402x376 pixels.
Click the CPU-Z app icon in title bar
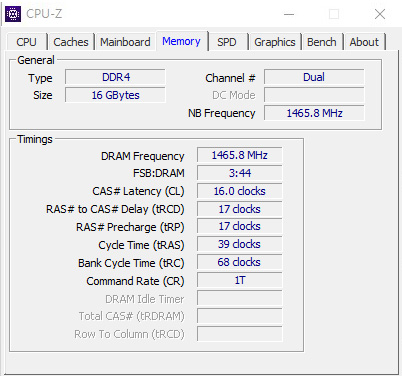(13, 14)
